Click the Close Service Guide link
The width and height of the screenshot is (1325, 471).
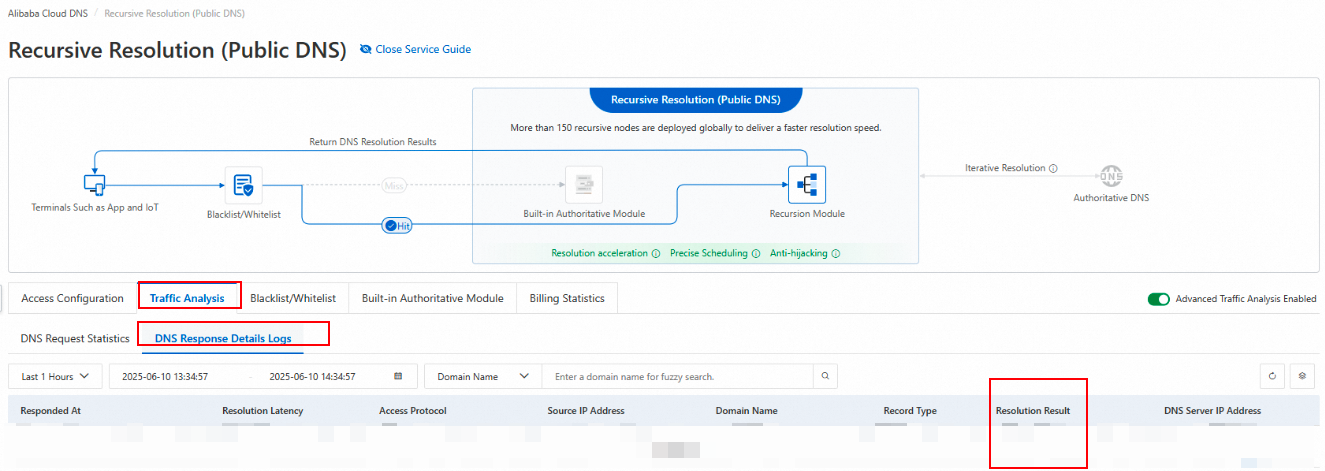(423, 49)
